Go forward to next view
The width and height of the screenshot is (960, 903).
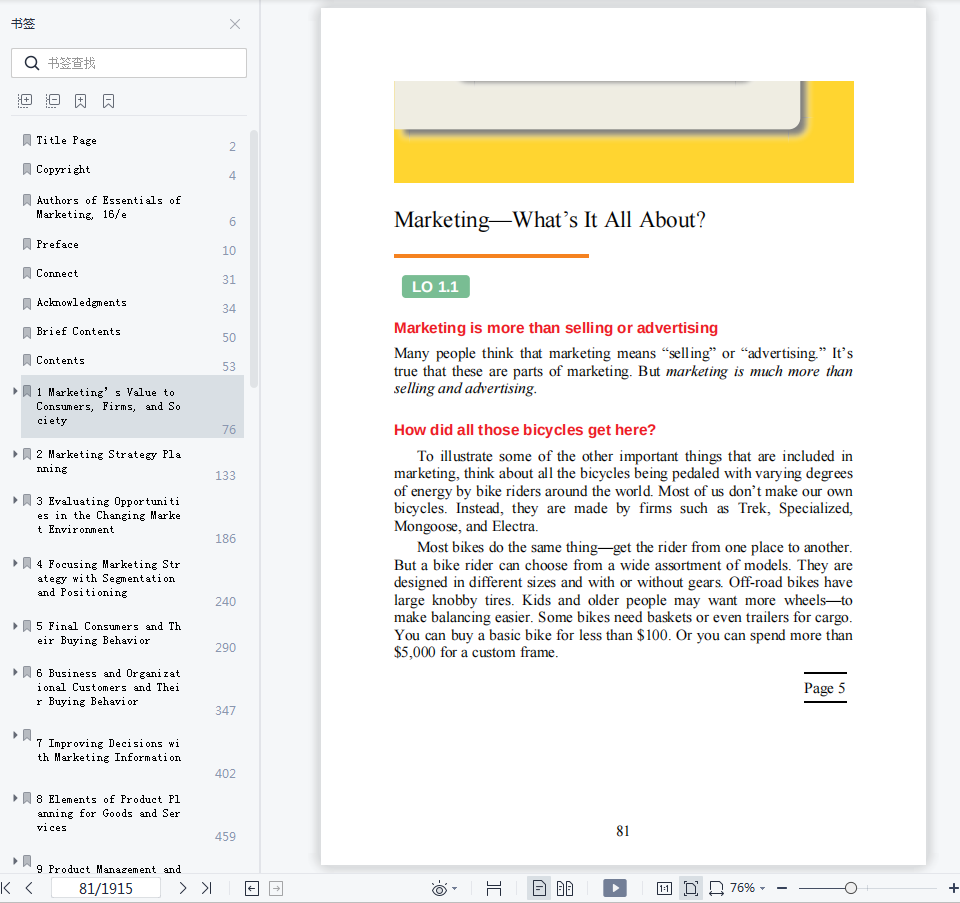[276, 888]
